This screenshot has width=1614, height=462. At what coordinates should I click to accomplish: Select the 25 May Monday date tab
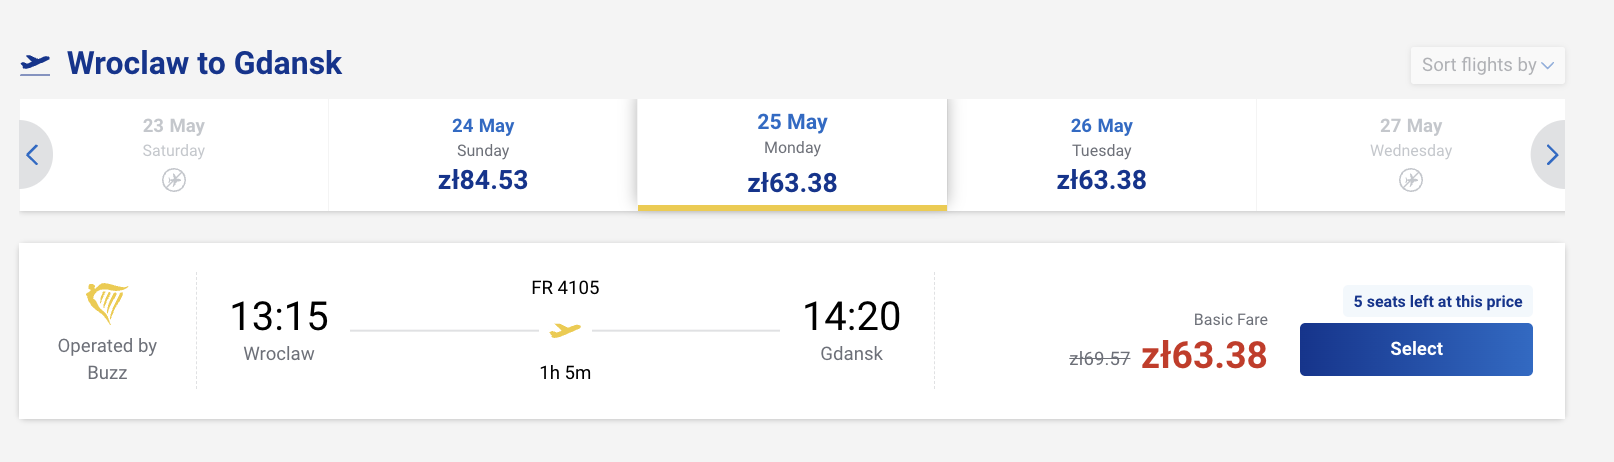[792, 155]
